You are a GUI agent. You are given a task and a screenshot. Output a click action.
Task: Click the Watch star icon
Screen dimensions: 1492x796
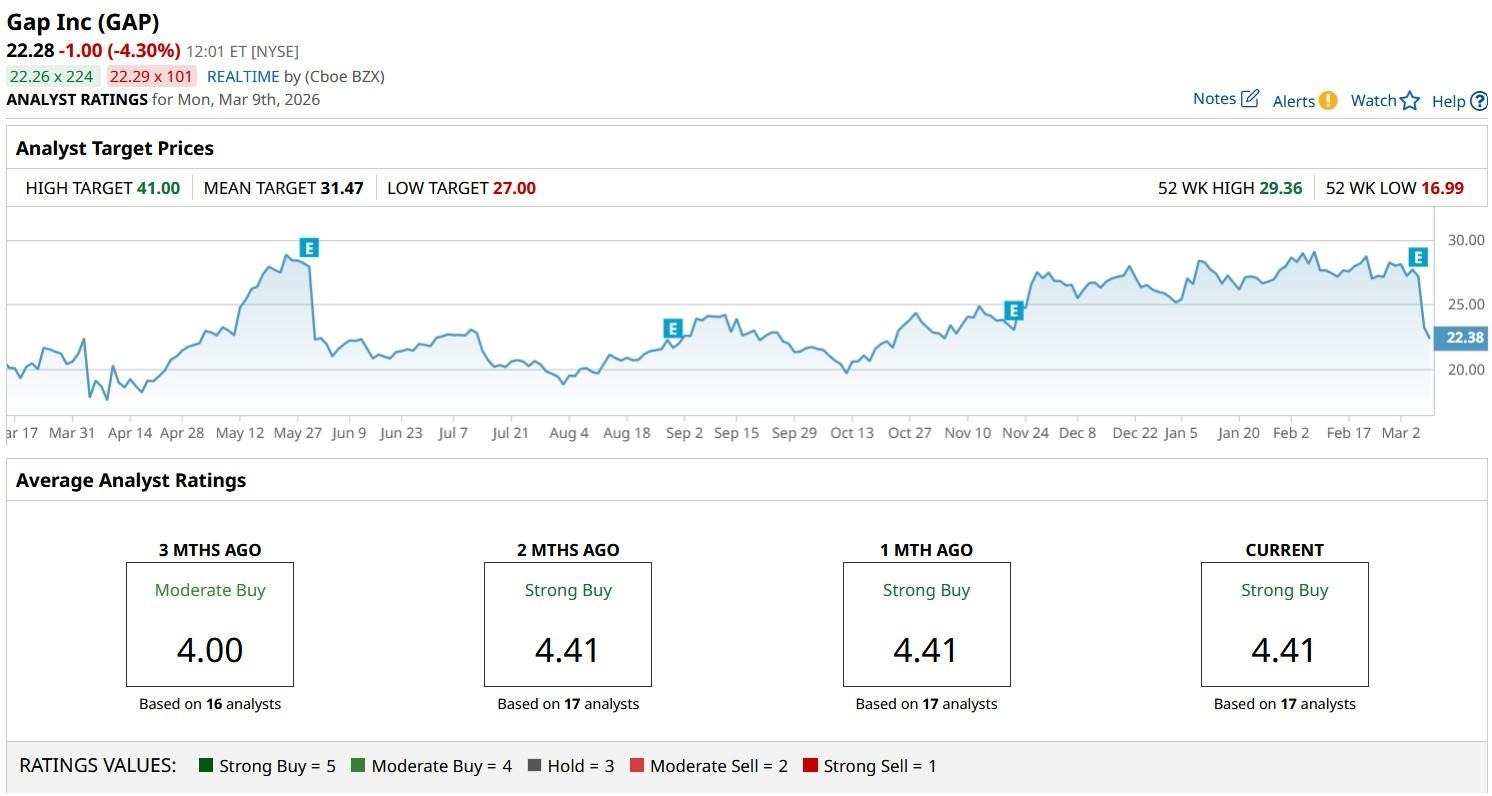[1410, 100]
